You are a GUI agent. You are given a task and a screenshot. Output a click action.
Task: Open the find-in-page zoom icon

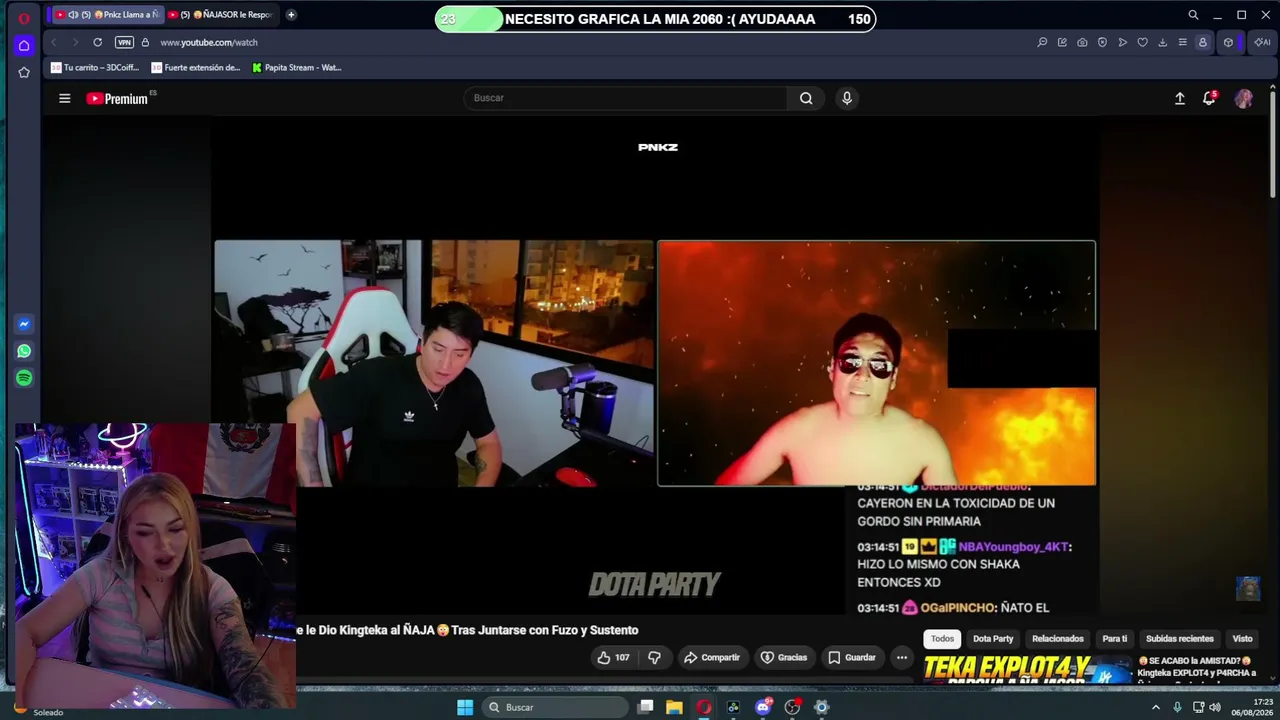[1042, 42]
